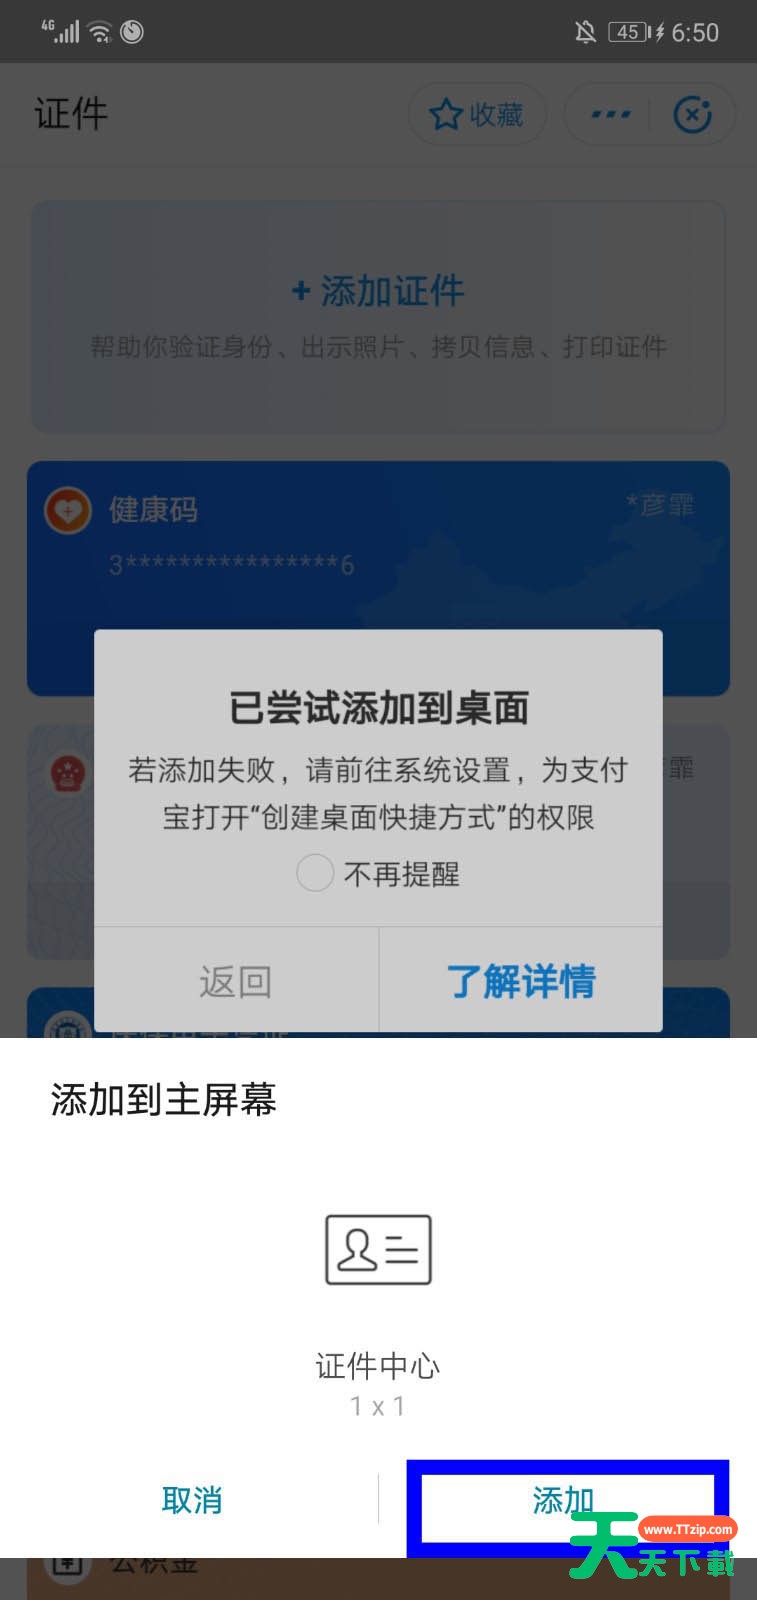Tap the 公积金 icon at bottom
The width and height of the screenshot is (757, 1600).
click(67, 1567)
